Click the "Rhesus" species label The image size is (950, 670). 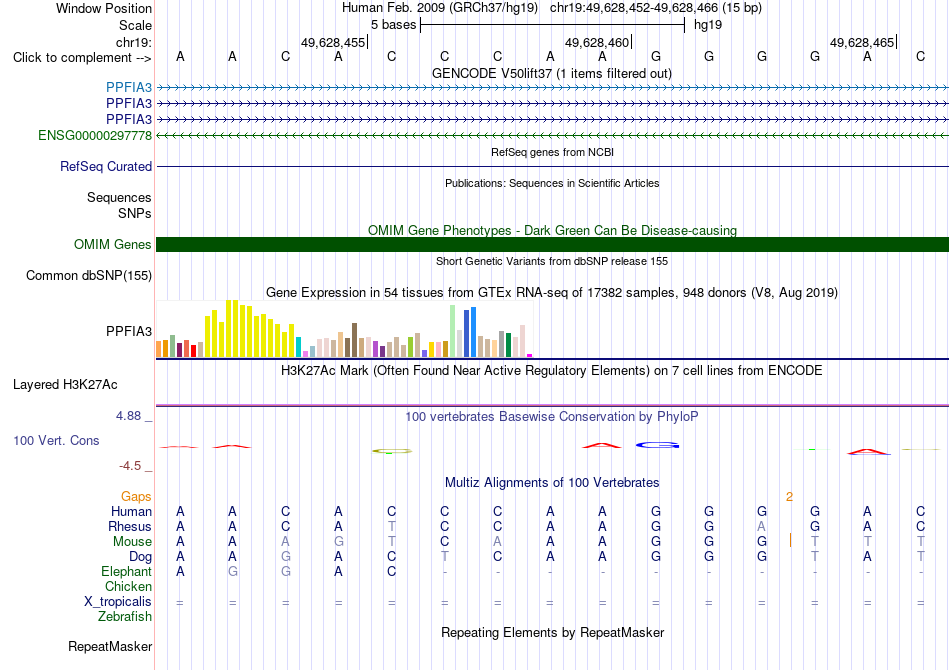click(130, 526)
